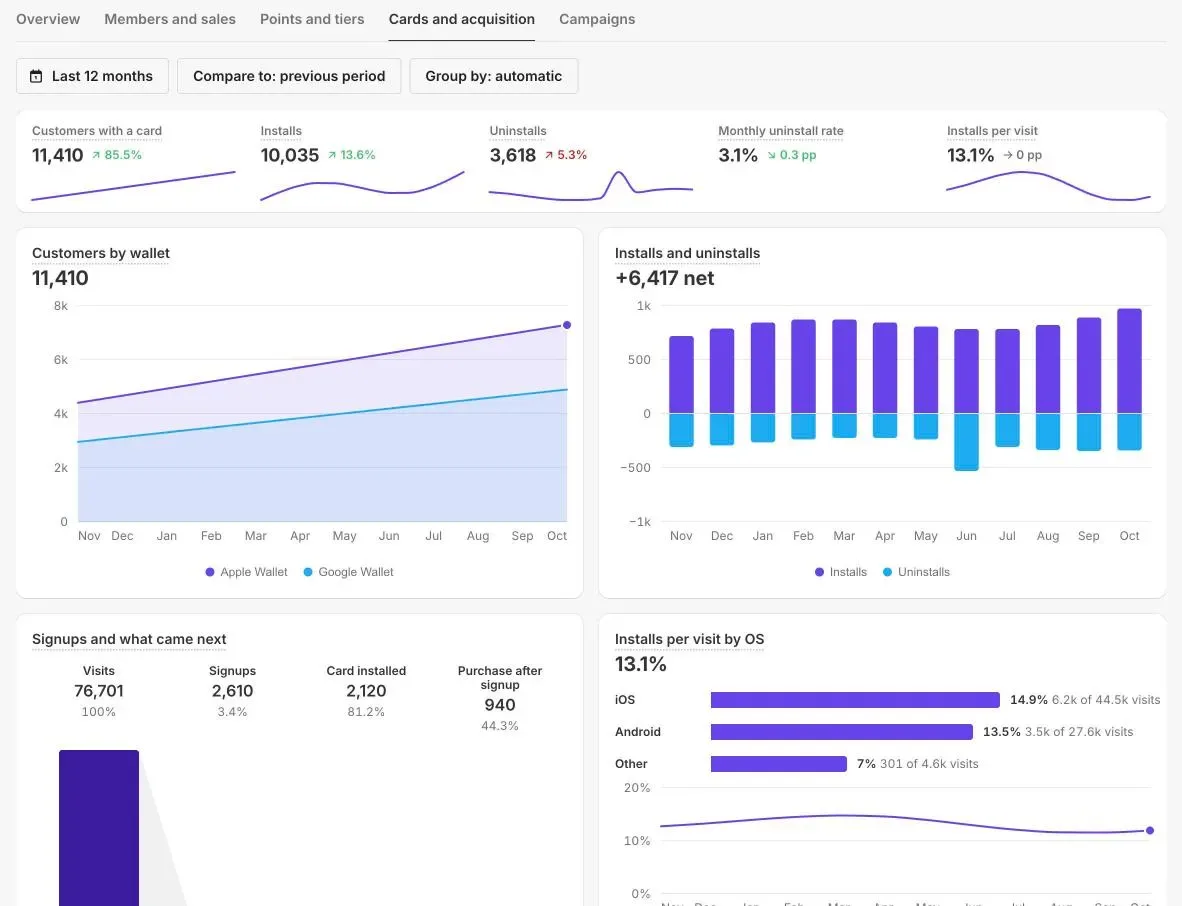Click the 0.3 pp down arrow icon
The width and height of the screenshot is (1182, 906).
coord(771,155)
